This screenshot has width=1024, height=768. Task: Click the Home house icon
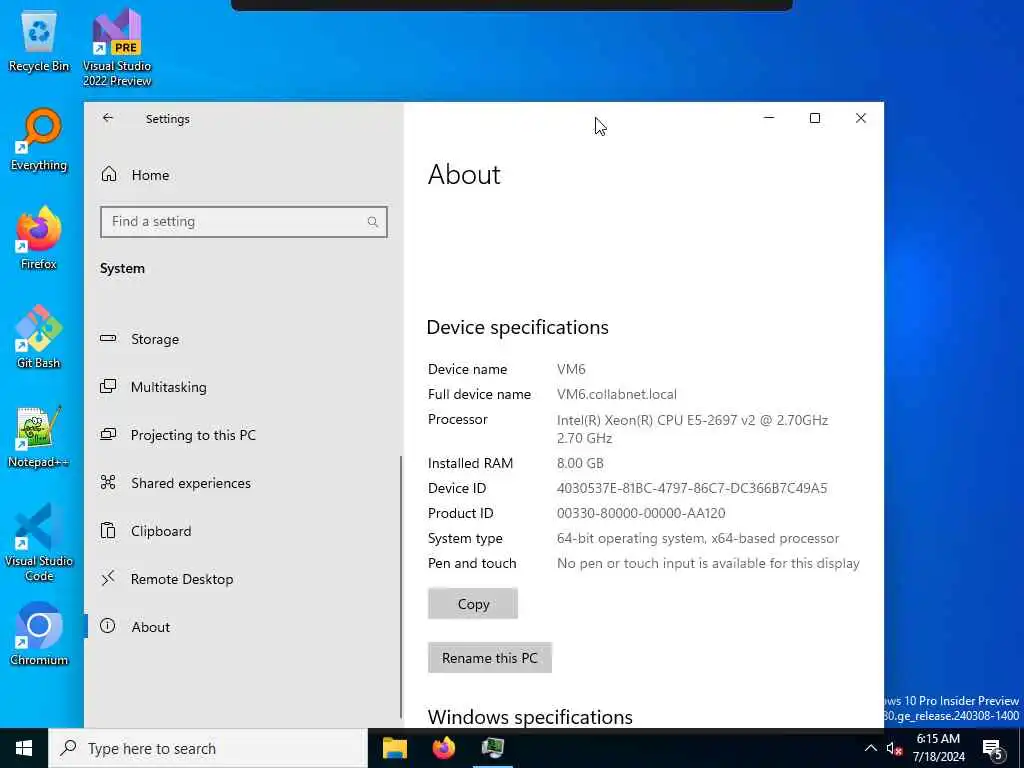[x=108, y=174]
